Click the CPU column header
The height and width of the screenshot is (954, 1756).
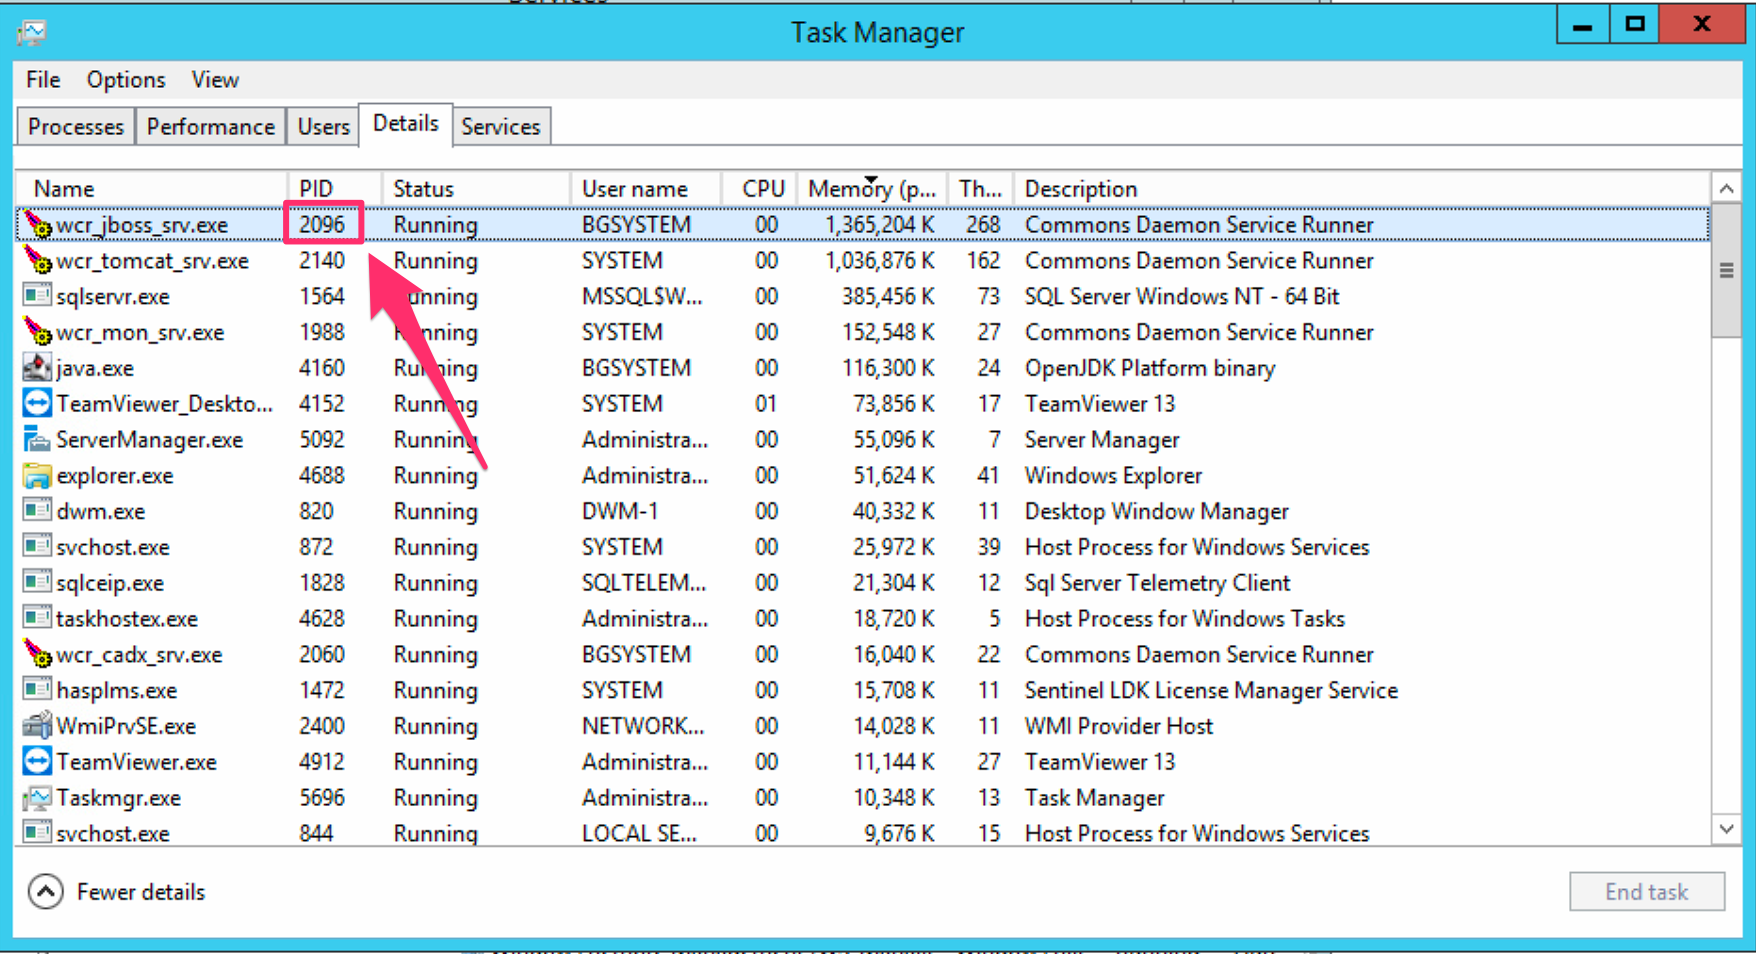click(762, 188)
